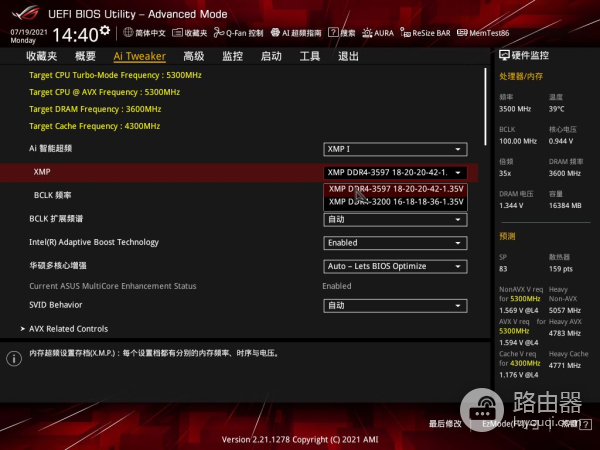Image resolution: width=600 pixels, height=450 pixels.
Task: Click the 硬件监控 monitor icon
Action: click(504, 55)
